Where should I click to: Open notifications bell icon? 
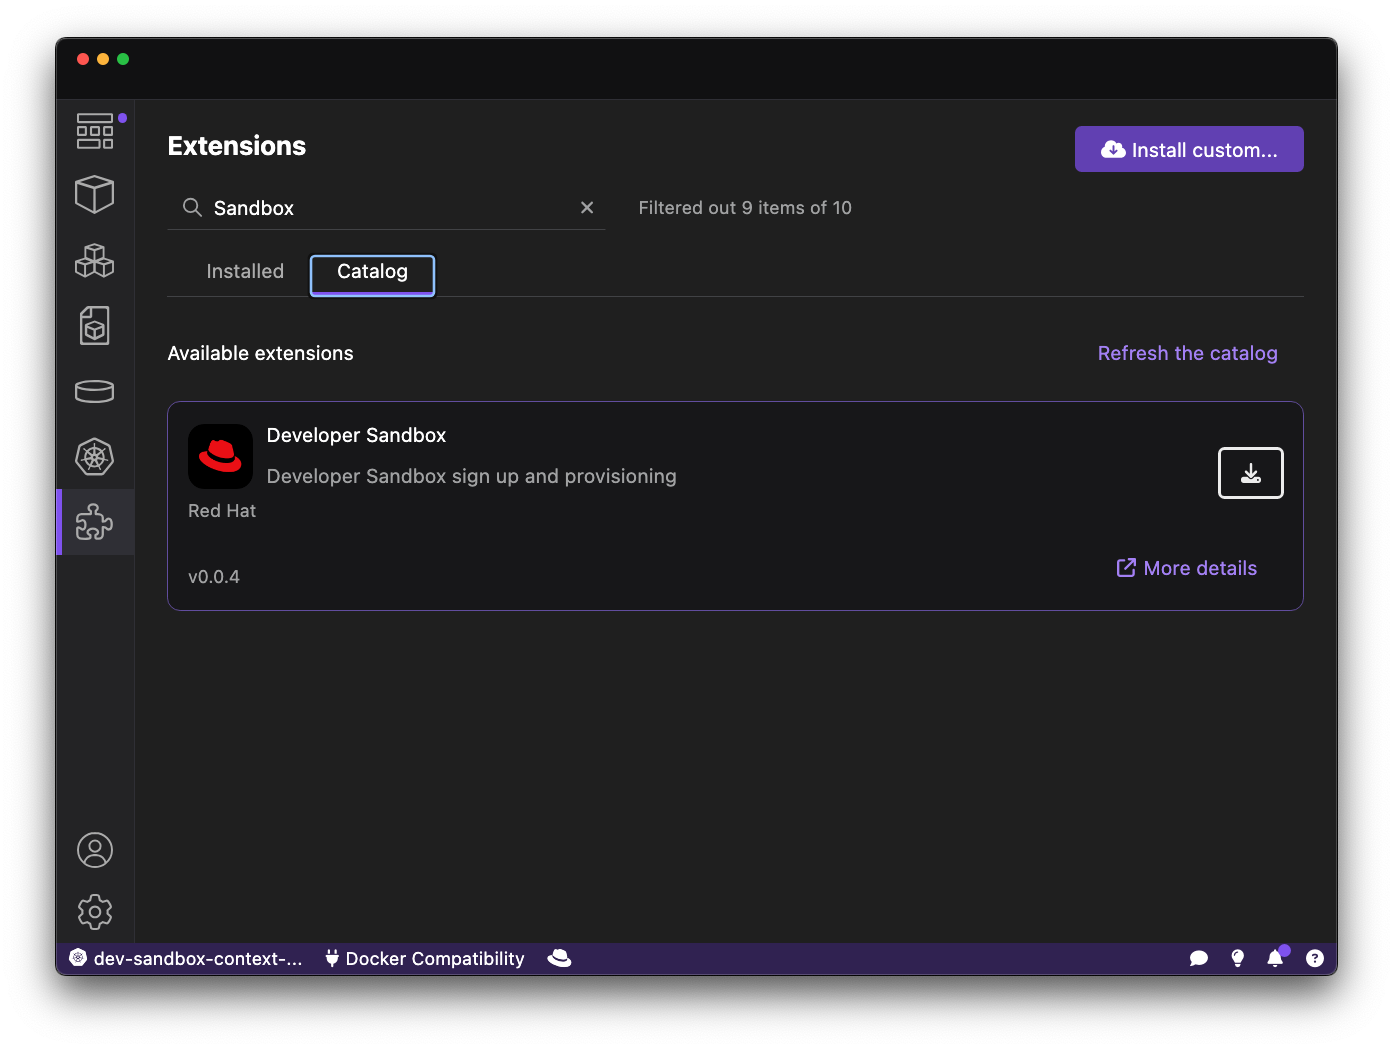(1275, 958)
